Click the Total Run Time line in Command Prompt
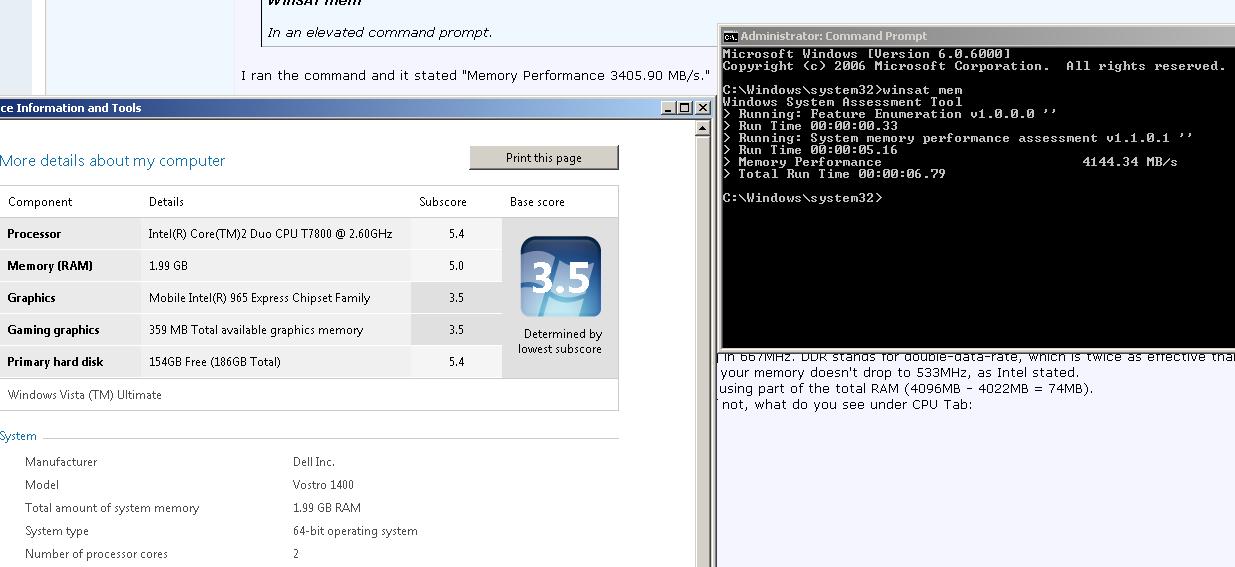 click(x=834, y=174)
